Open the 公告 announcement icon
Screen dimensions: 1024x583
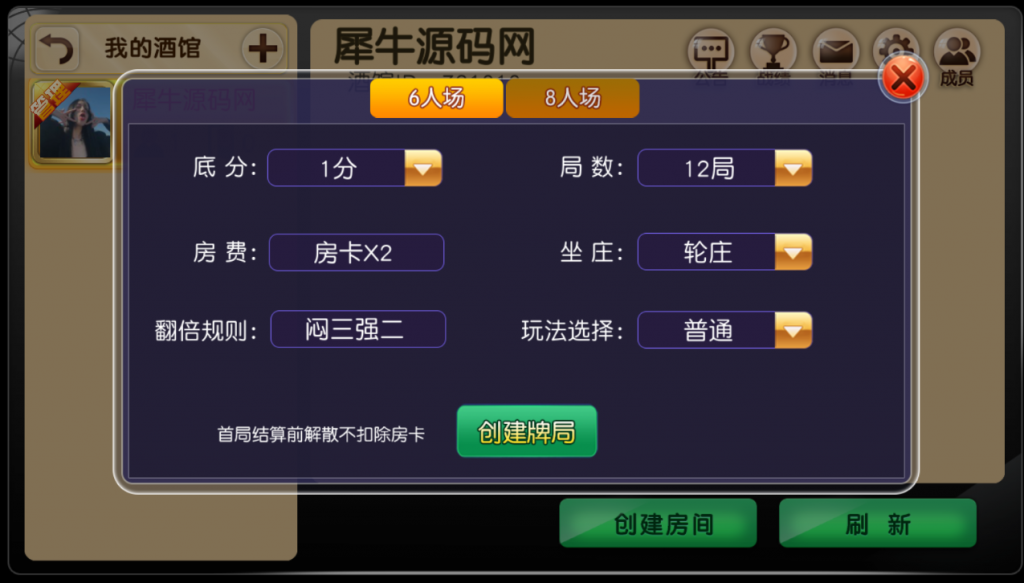pos(711,51)
